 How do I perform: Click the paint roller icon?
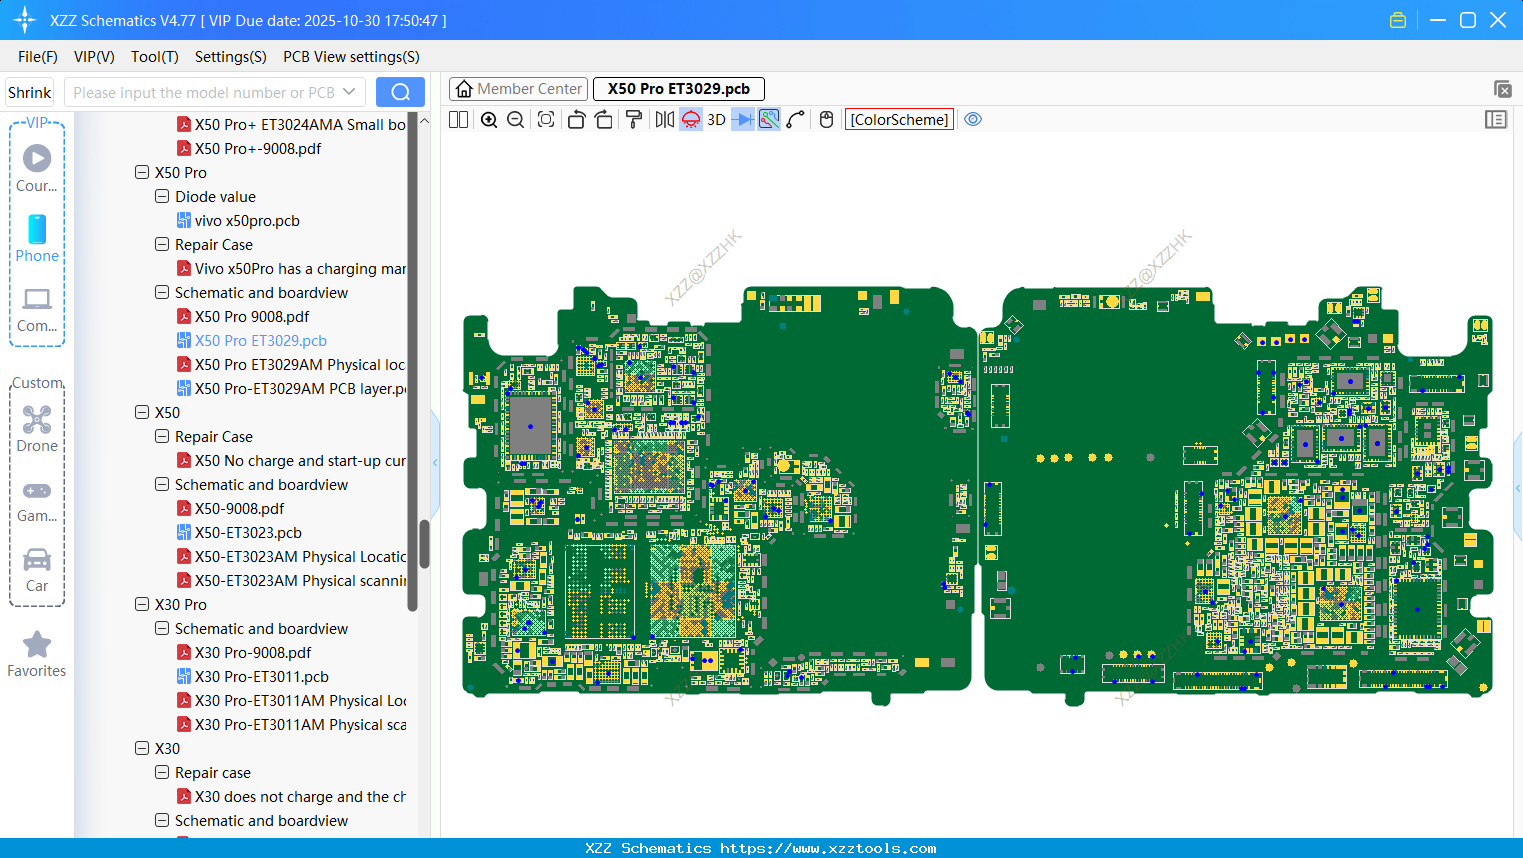coord(634,120)
